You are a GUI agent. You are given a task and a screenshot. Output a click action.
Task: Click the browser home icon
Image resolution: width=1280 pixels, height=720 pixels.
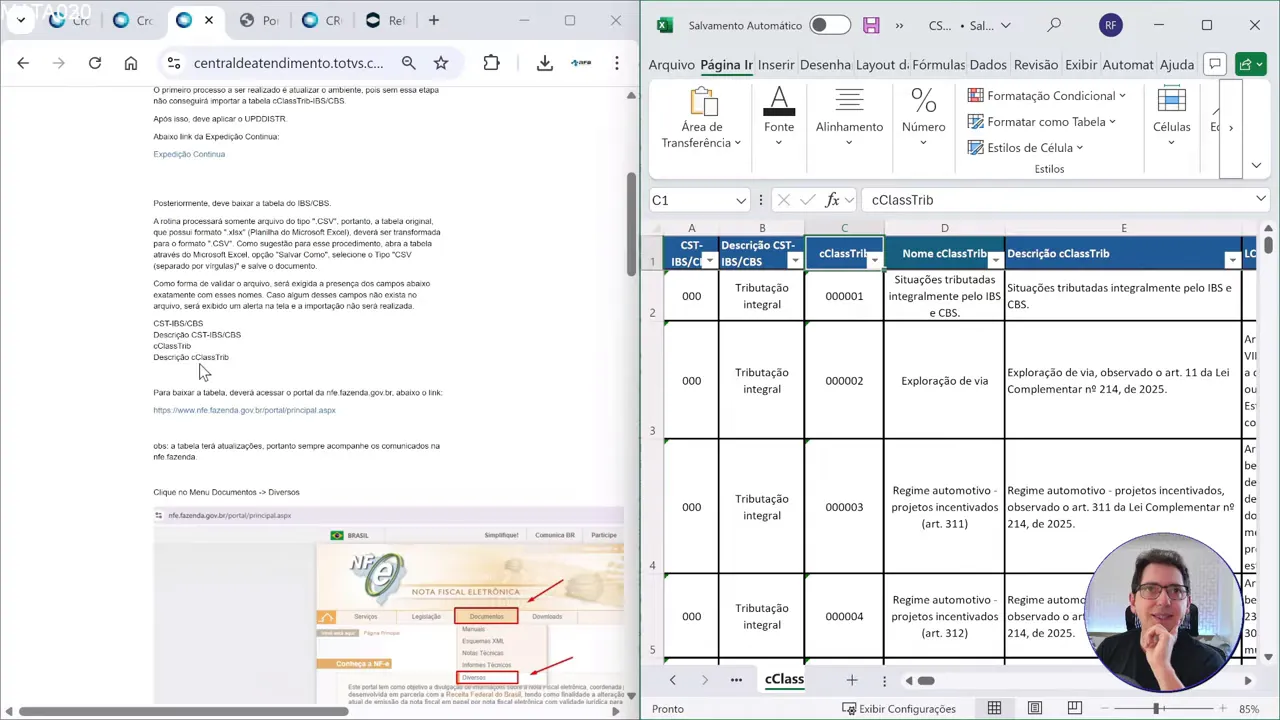click(x=131, y=63)
